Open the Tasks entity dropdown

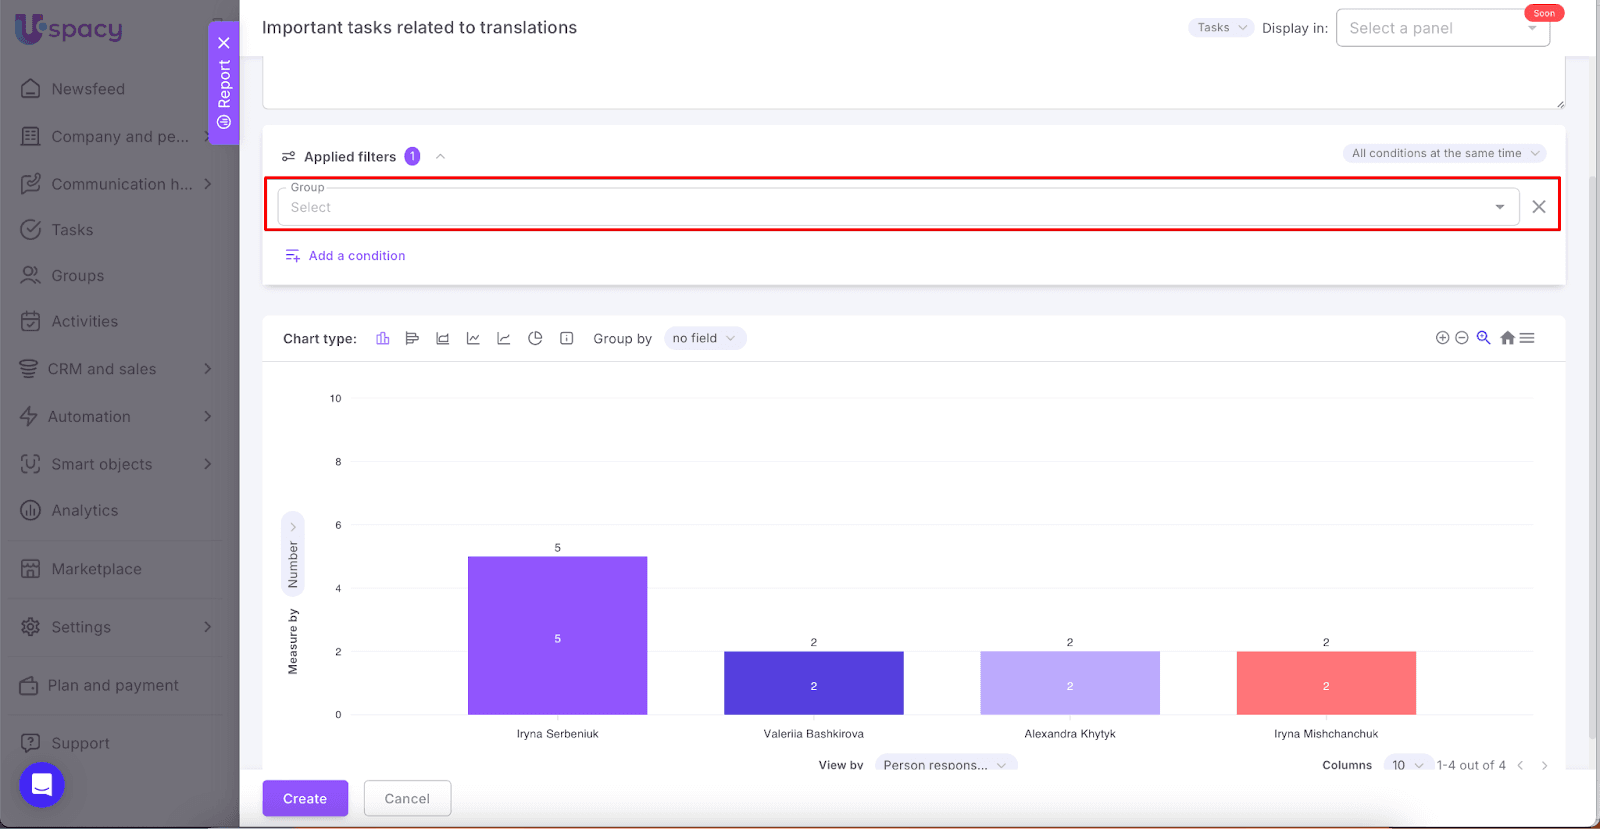pos(1221,28)
